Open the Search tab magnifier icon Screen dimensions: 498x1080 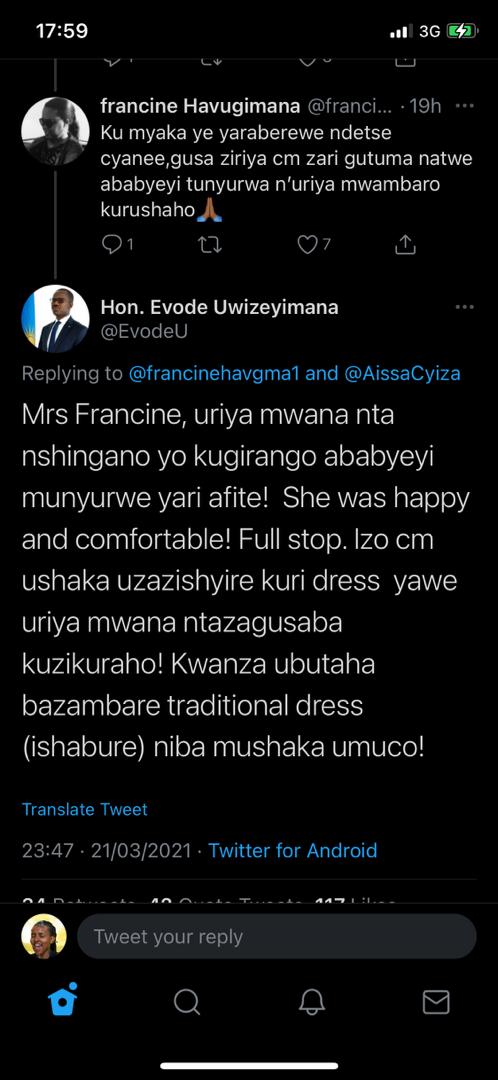pos(186,1002)
